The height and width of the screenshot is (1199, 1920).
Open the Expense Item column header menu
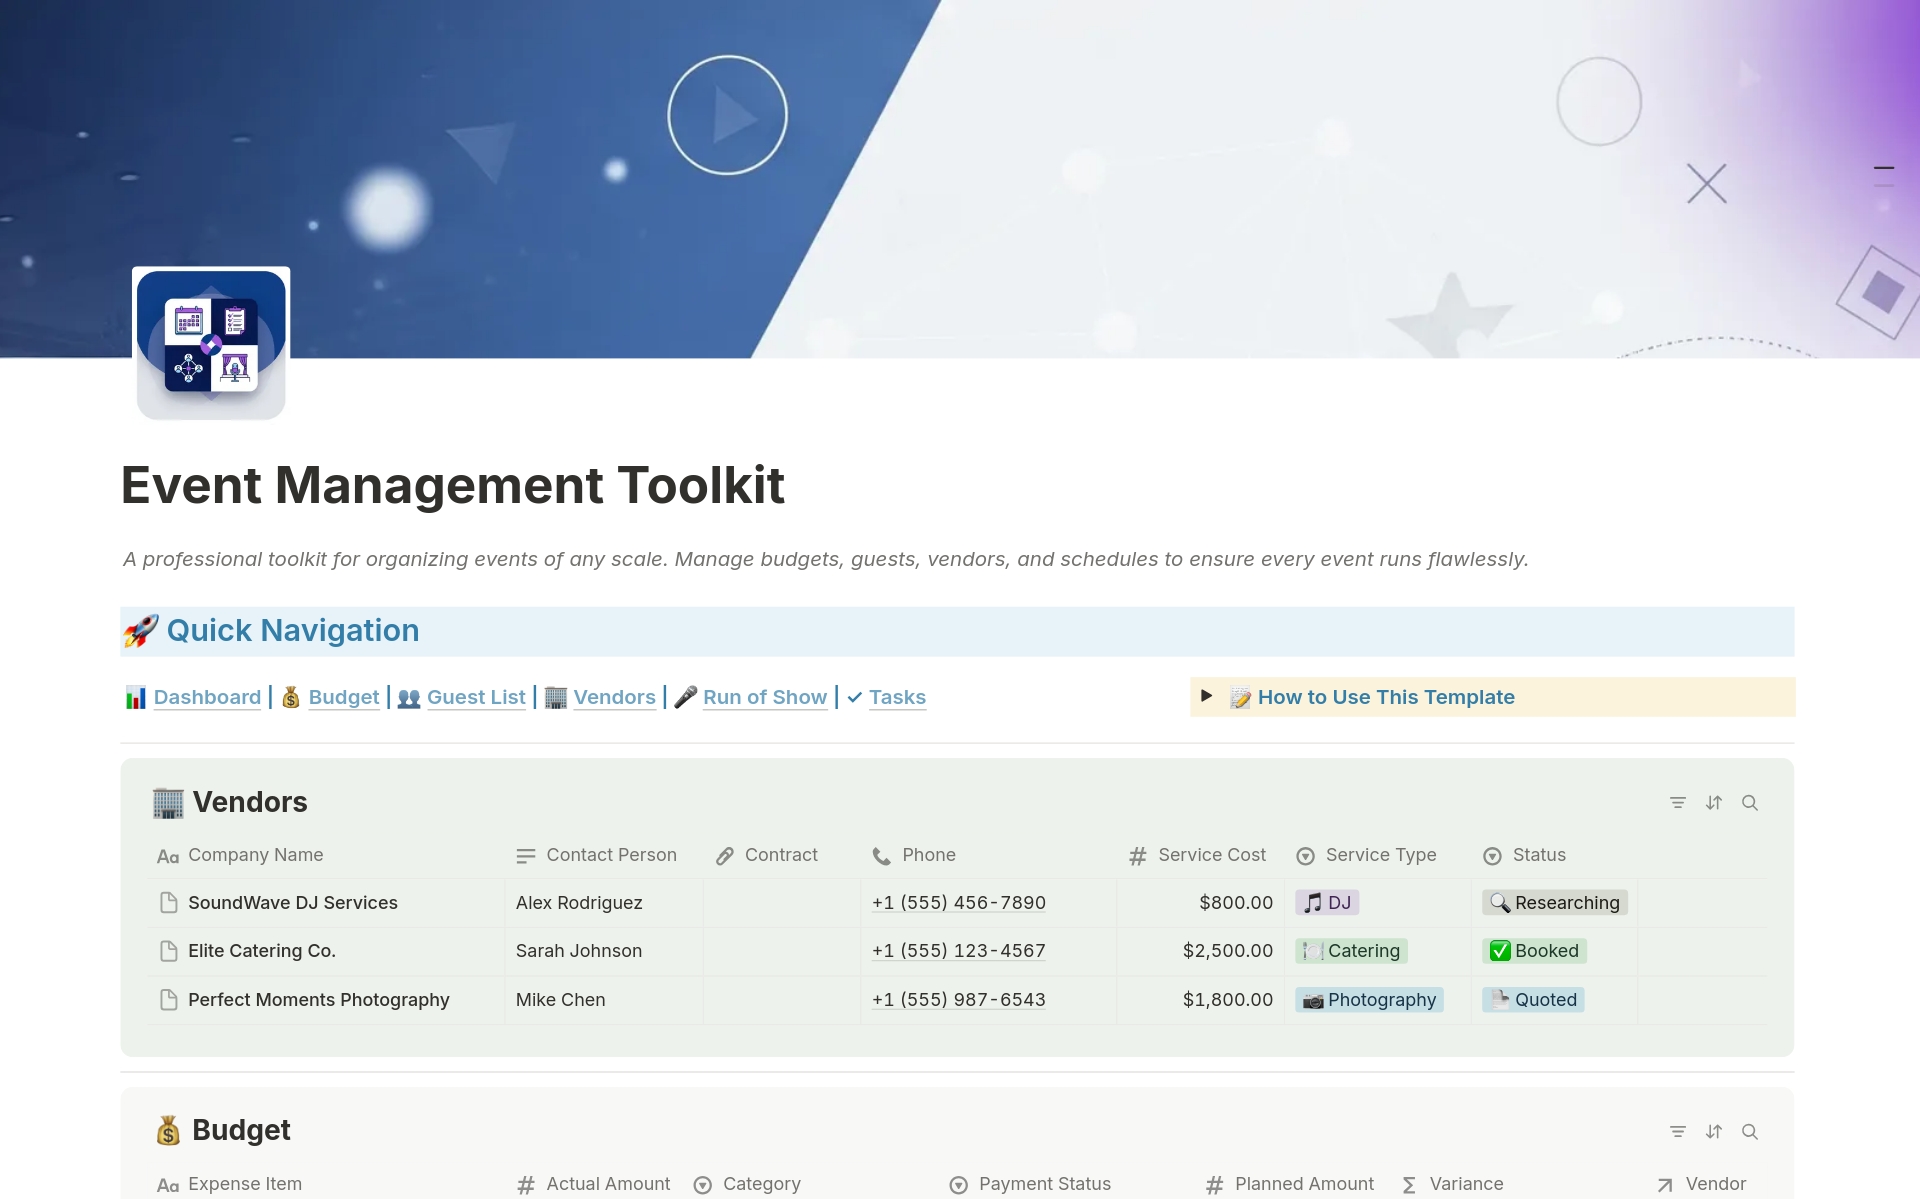pyautogui.click(x=229, y=1185)
